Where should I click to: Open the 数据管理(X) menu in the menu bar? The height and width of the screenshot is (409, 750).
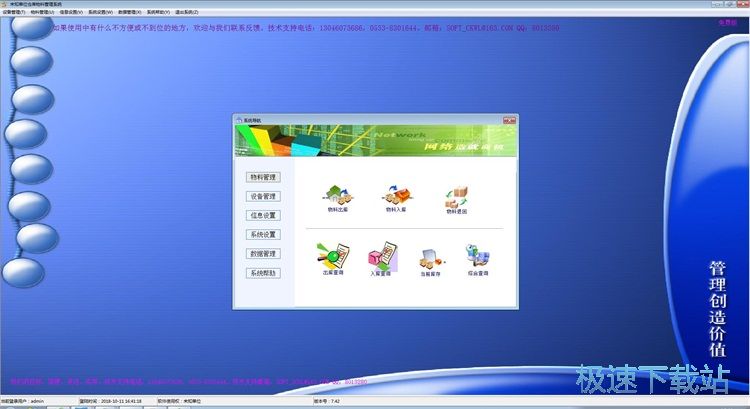(129, 12)
